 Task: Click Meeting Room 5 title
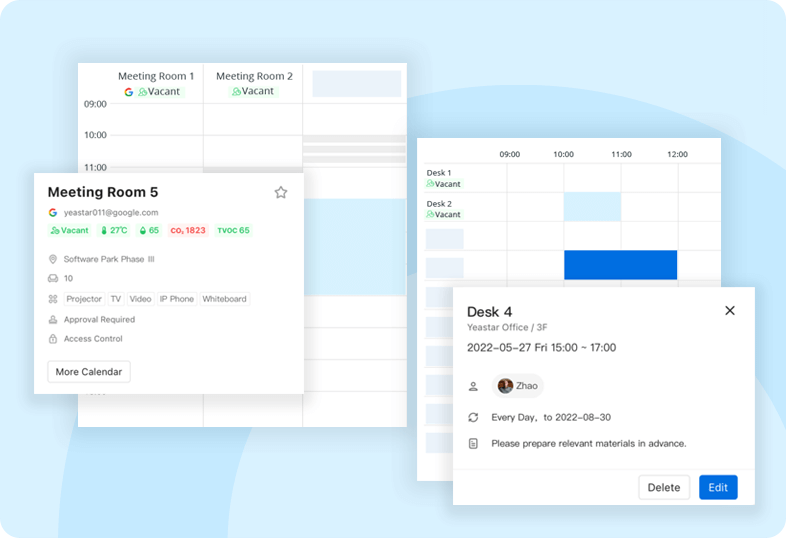pos(103,192)
